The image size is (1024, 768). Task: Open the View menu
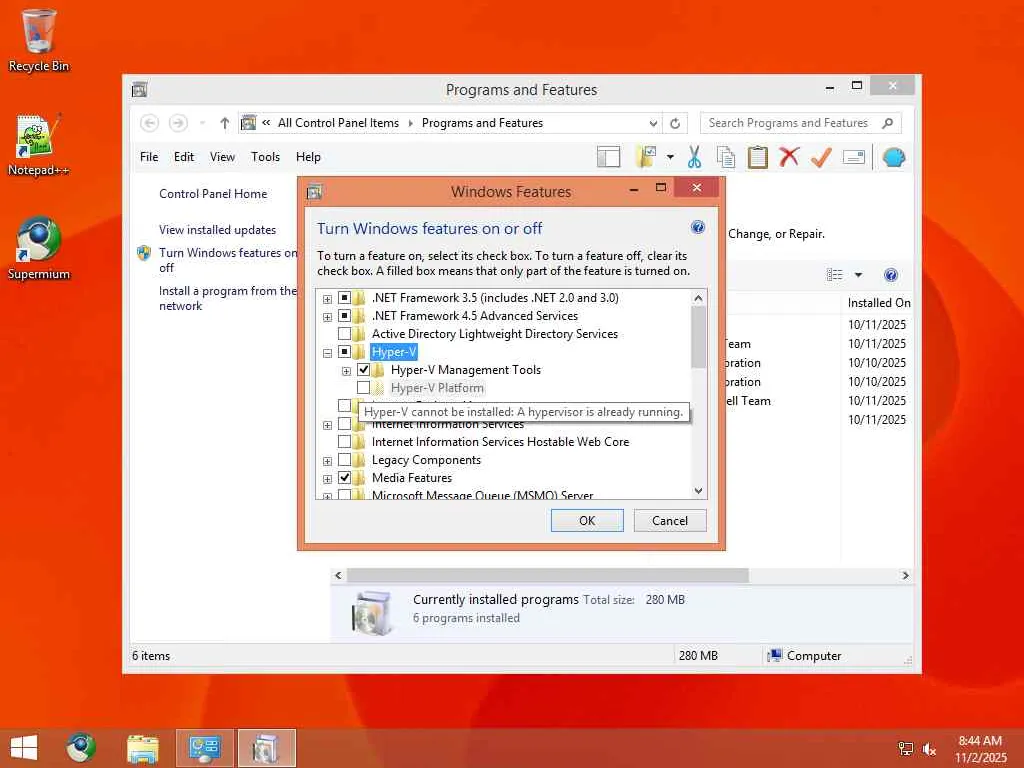pyautogui.click(x=222, y=157)
